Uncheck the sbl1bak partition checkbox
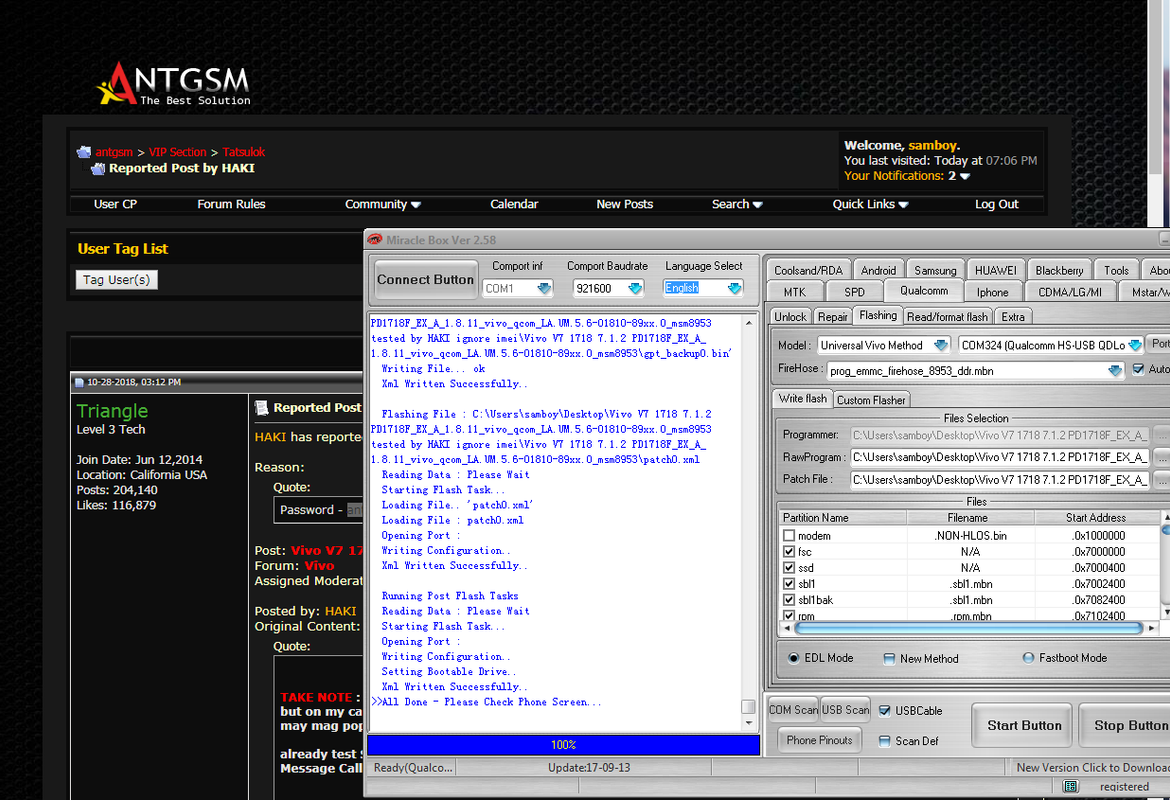 (789, 599)
